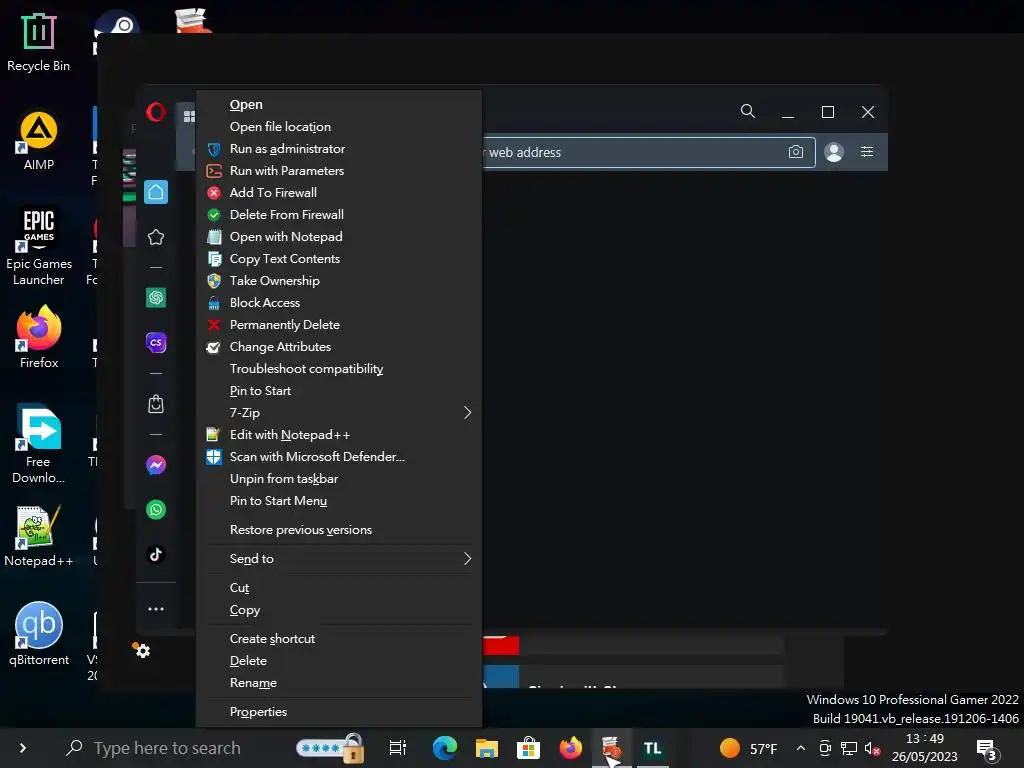This screenshot has width=1024, height=768.
Task: Open the shopping bag sidebar icon
Action: (x=155, y=404)
